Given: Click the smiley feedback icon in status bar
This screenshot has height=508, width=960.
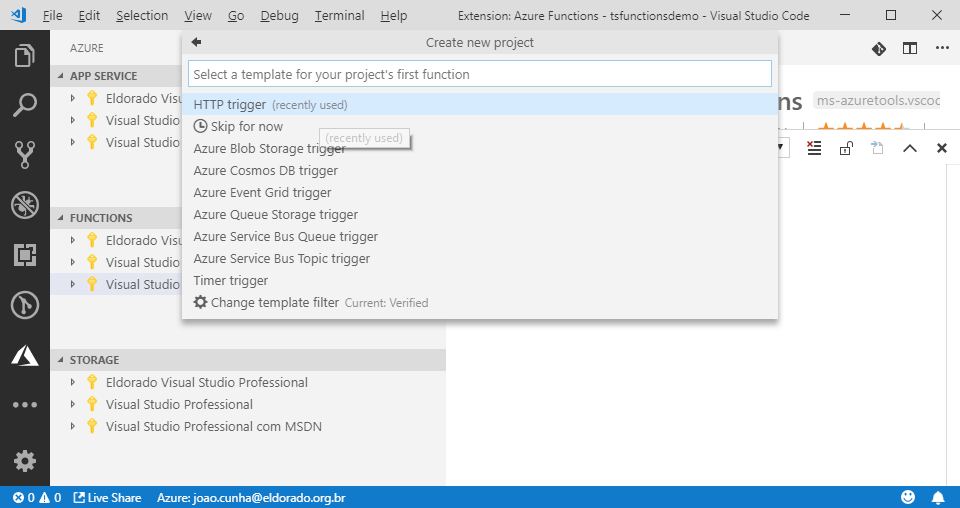Looking at the screenshot, I should click(x=908, y=497).
